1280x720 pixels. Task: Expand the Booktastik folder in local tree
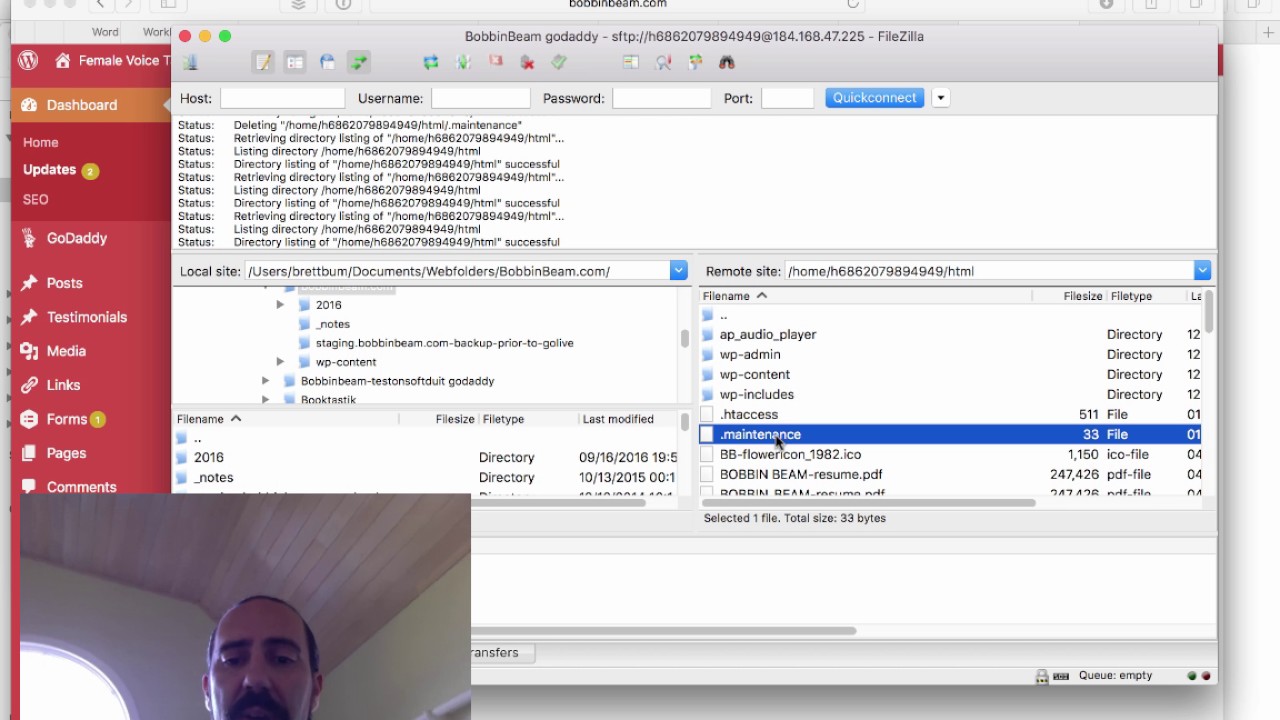coord(266,400)
